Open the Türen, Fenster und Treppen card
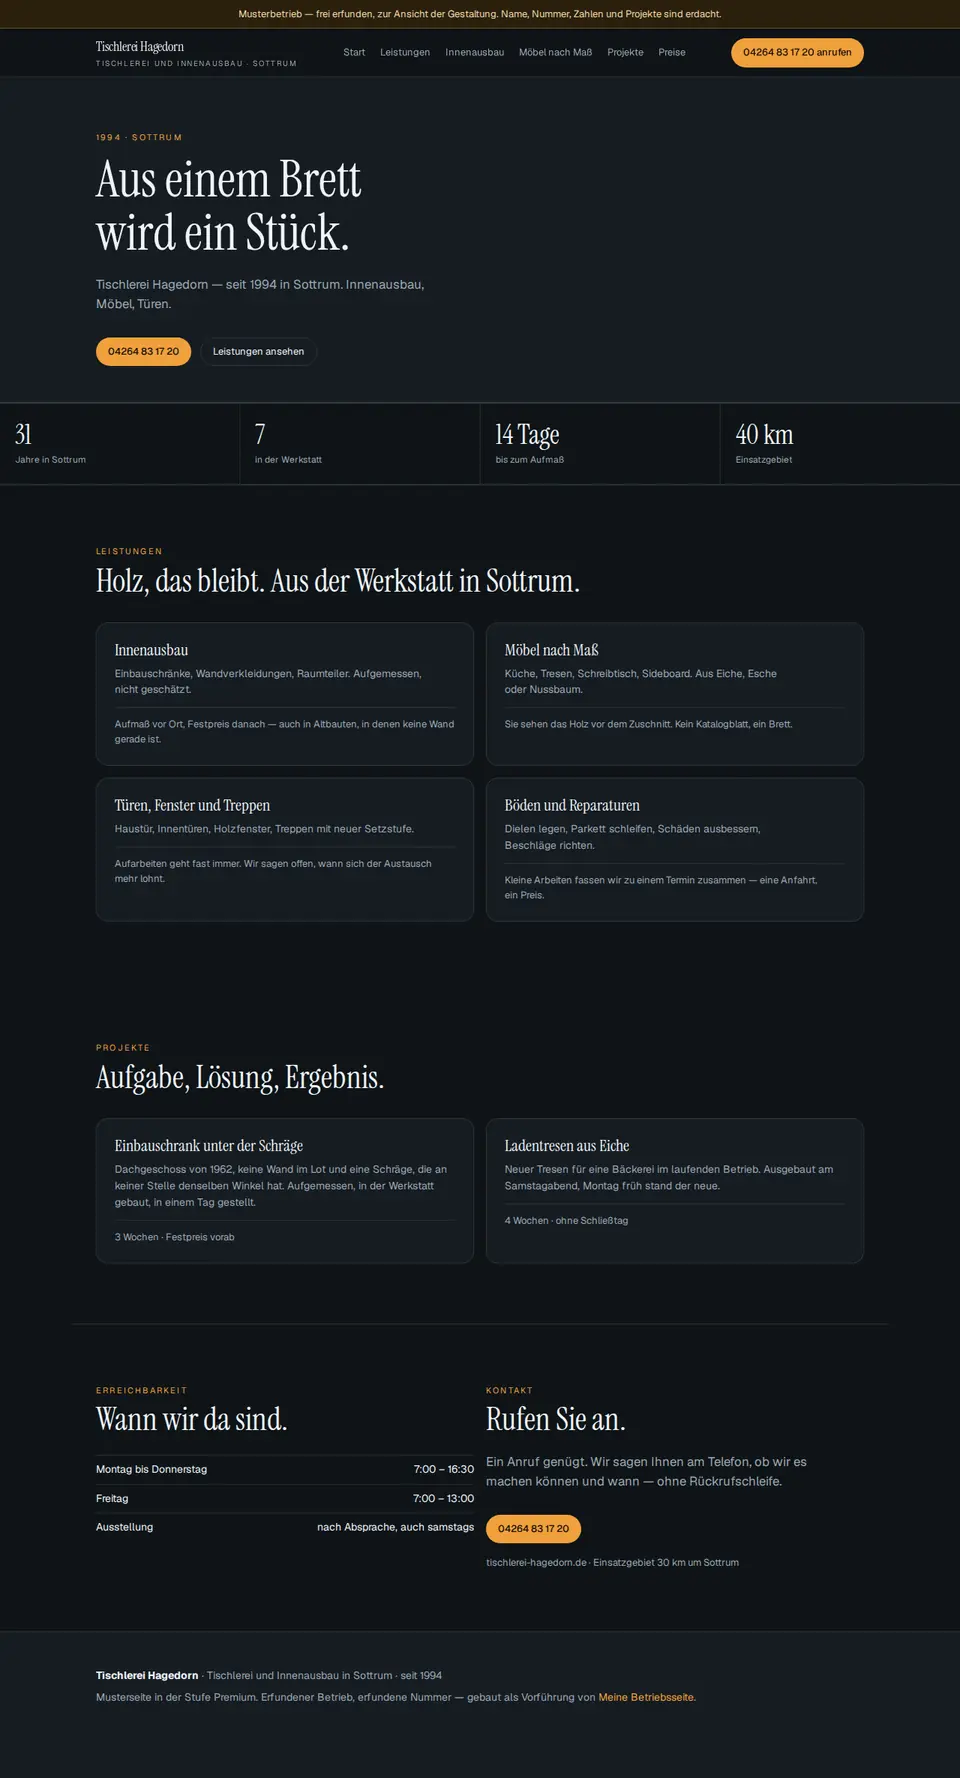The height and width of the screenshot is (1778, 960). 285,849
